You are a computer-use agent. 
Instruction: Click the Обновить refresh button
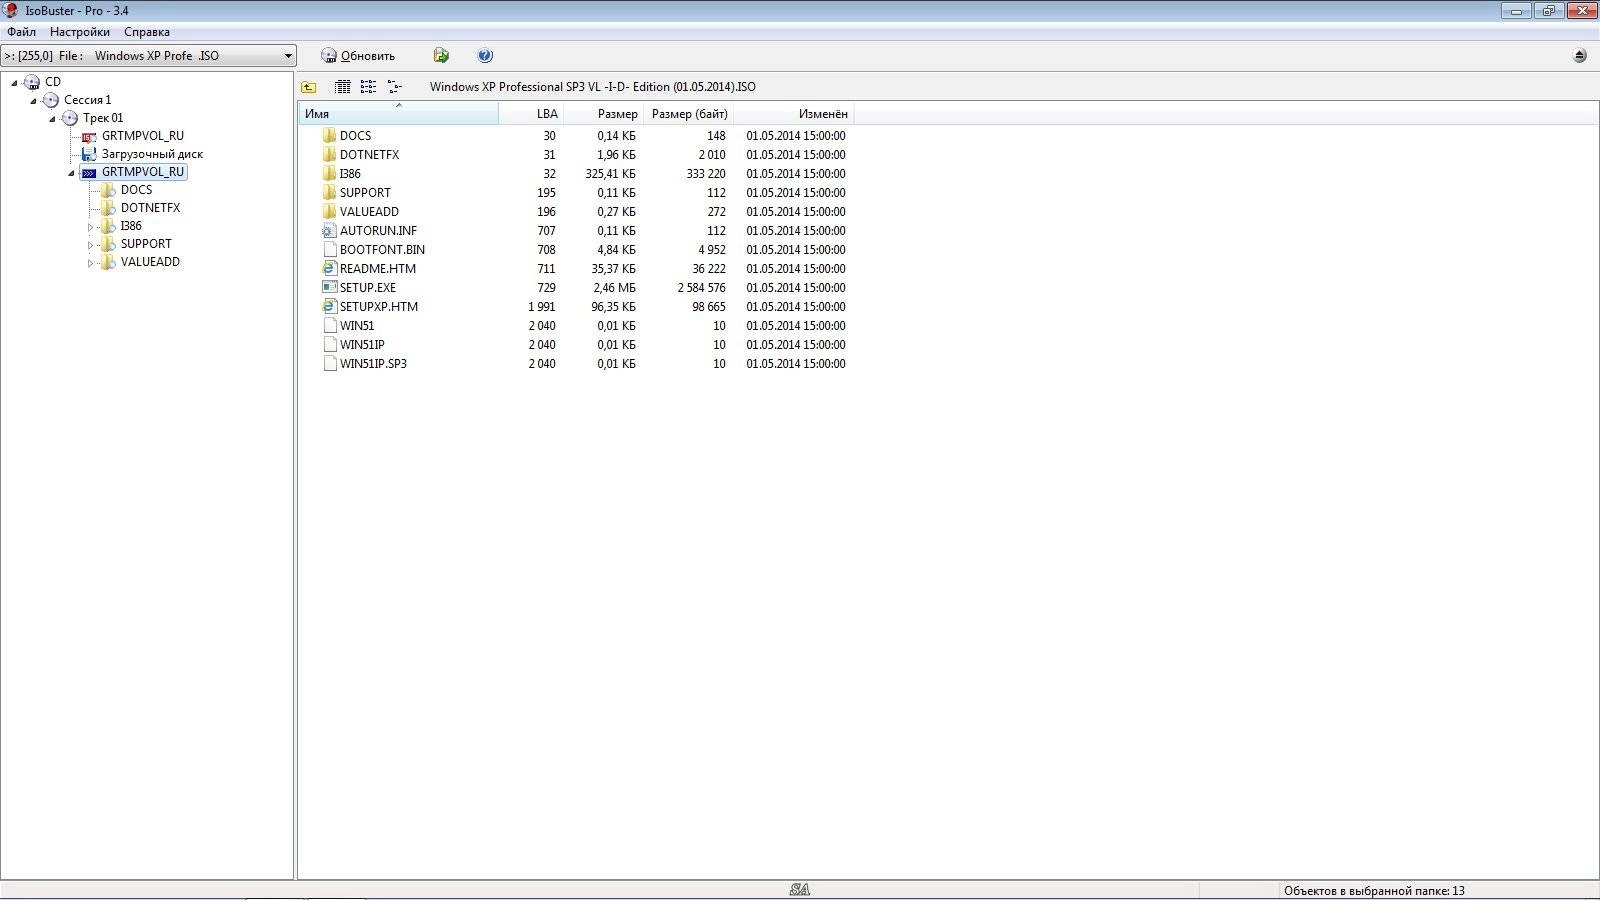point(358,56)
